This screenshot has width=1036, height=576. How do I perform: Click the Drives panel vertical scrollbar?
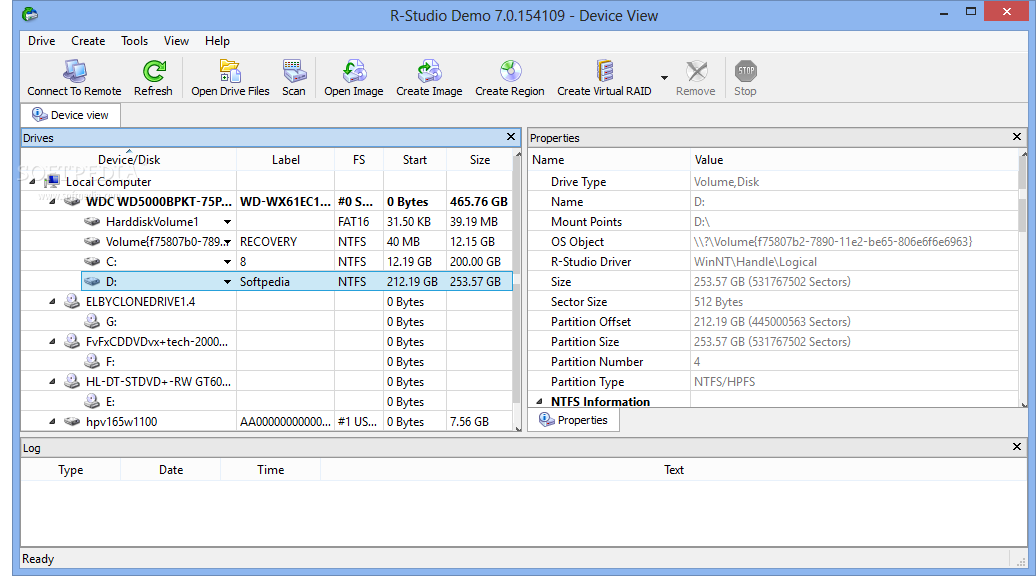[x=518, y=291]
